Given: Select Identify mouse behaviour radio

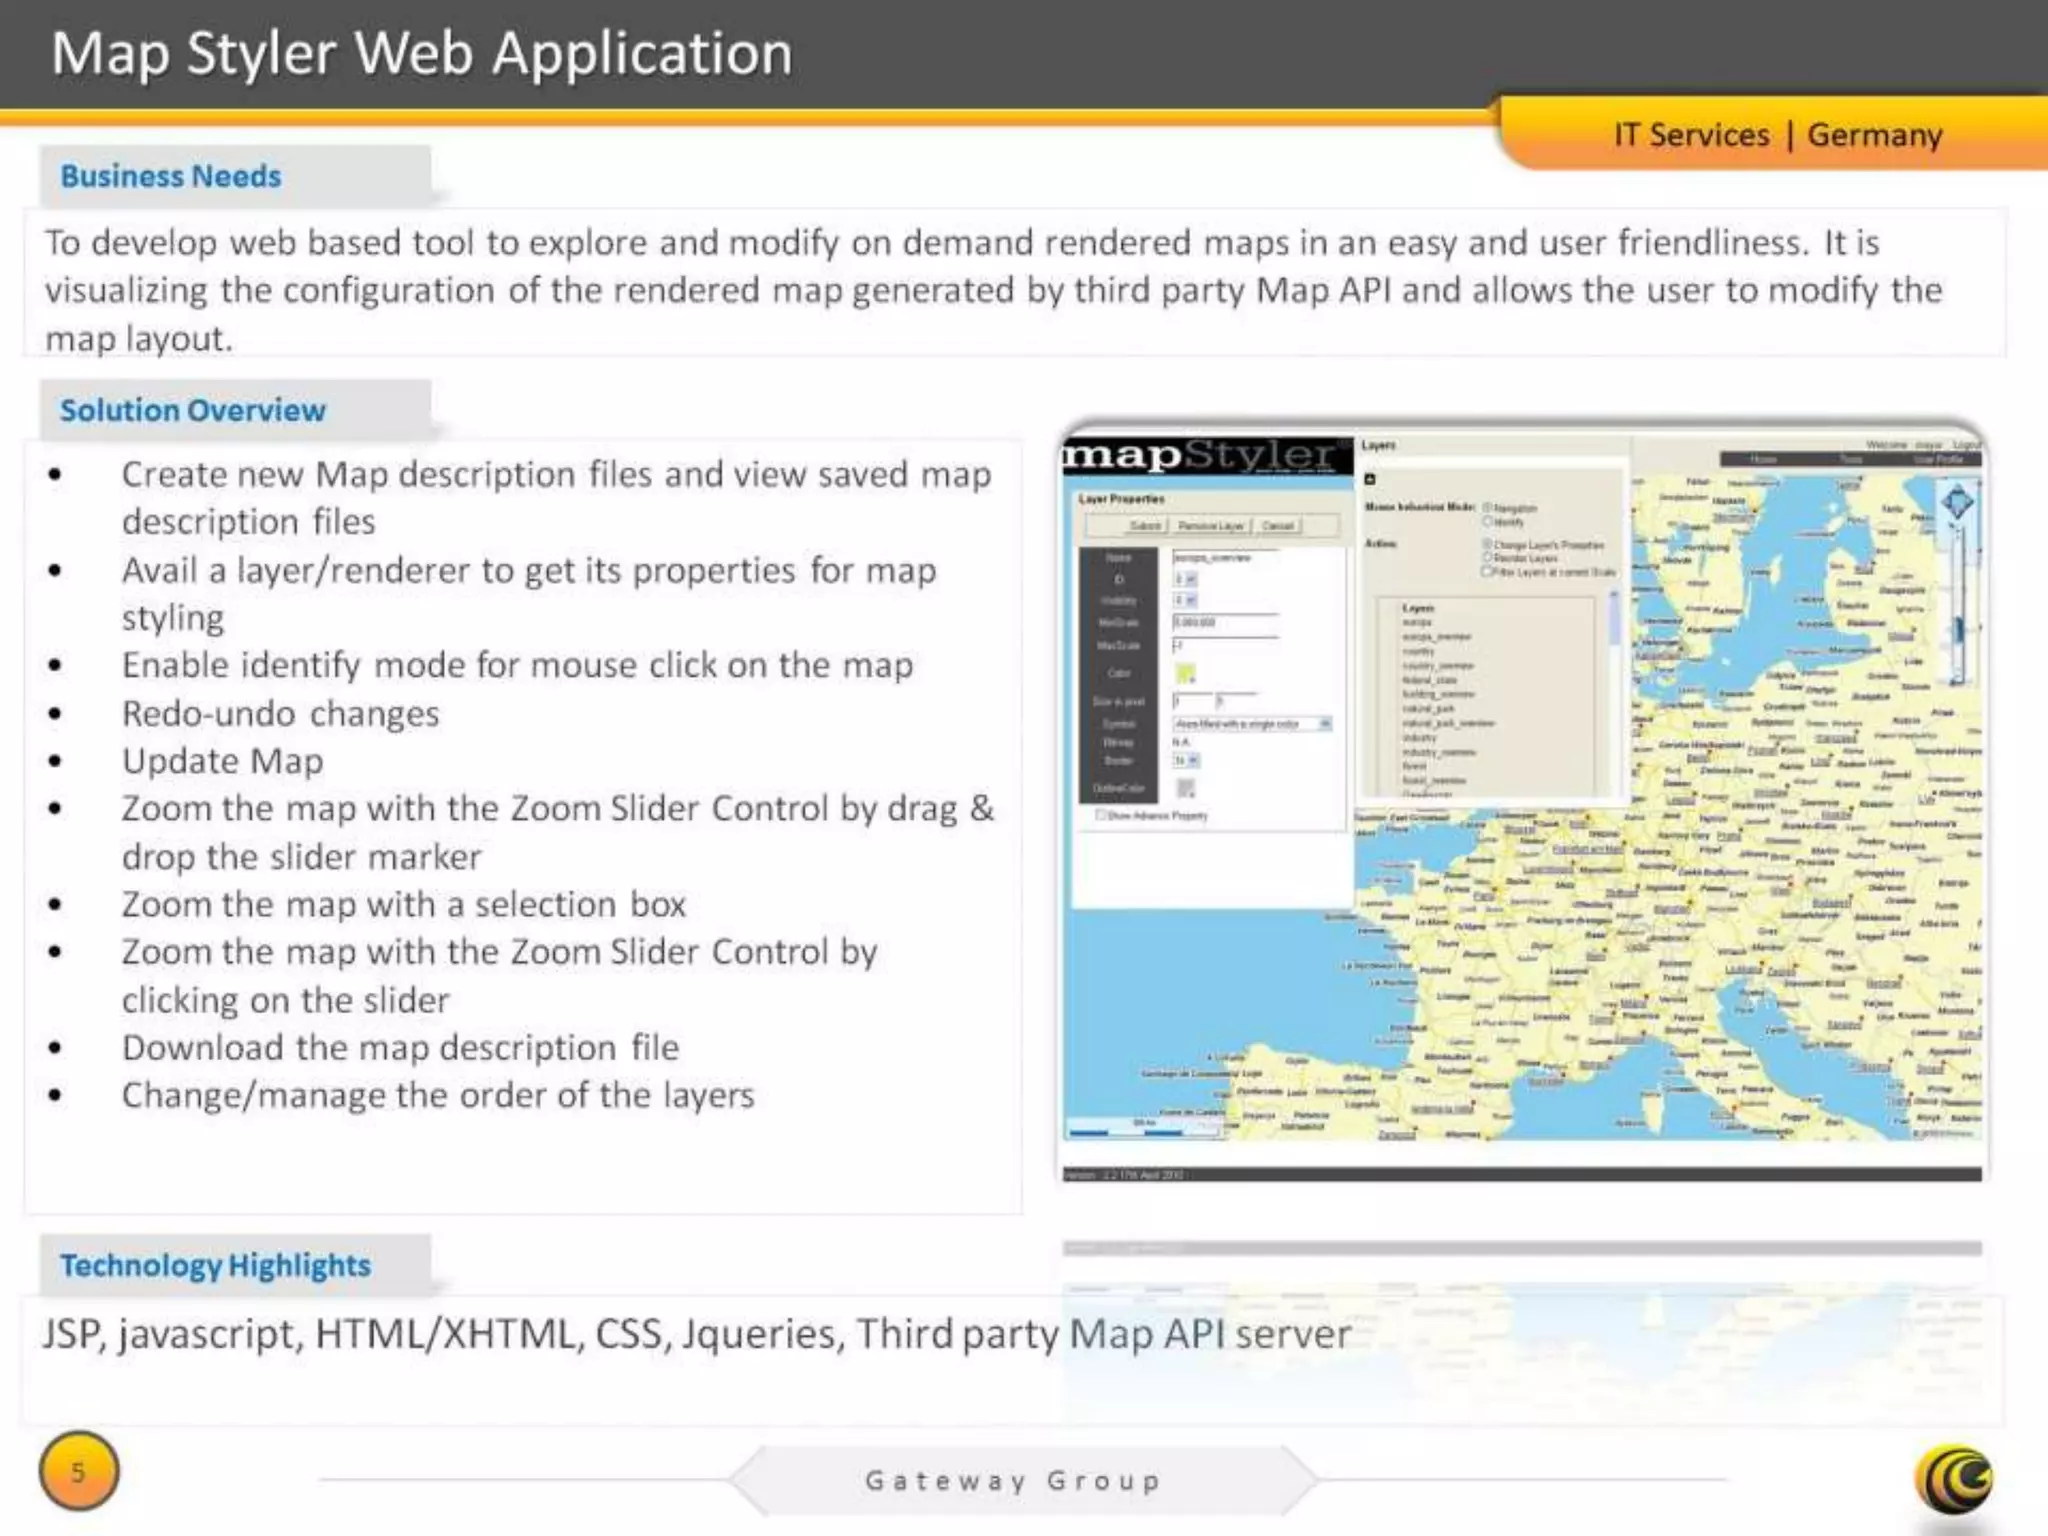Looking at the screenshot, I should [x=1487, y=521].
